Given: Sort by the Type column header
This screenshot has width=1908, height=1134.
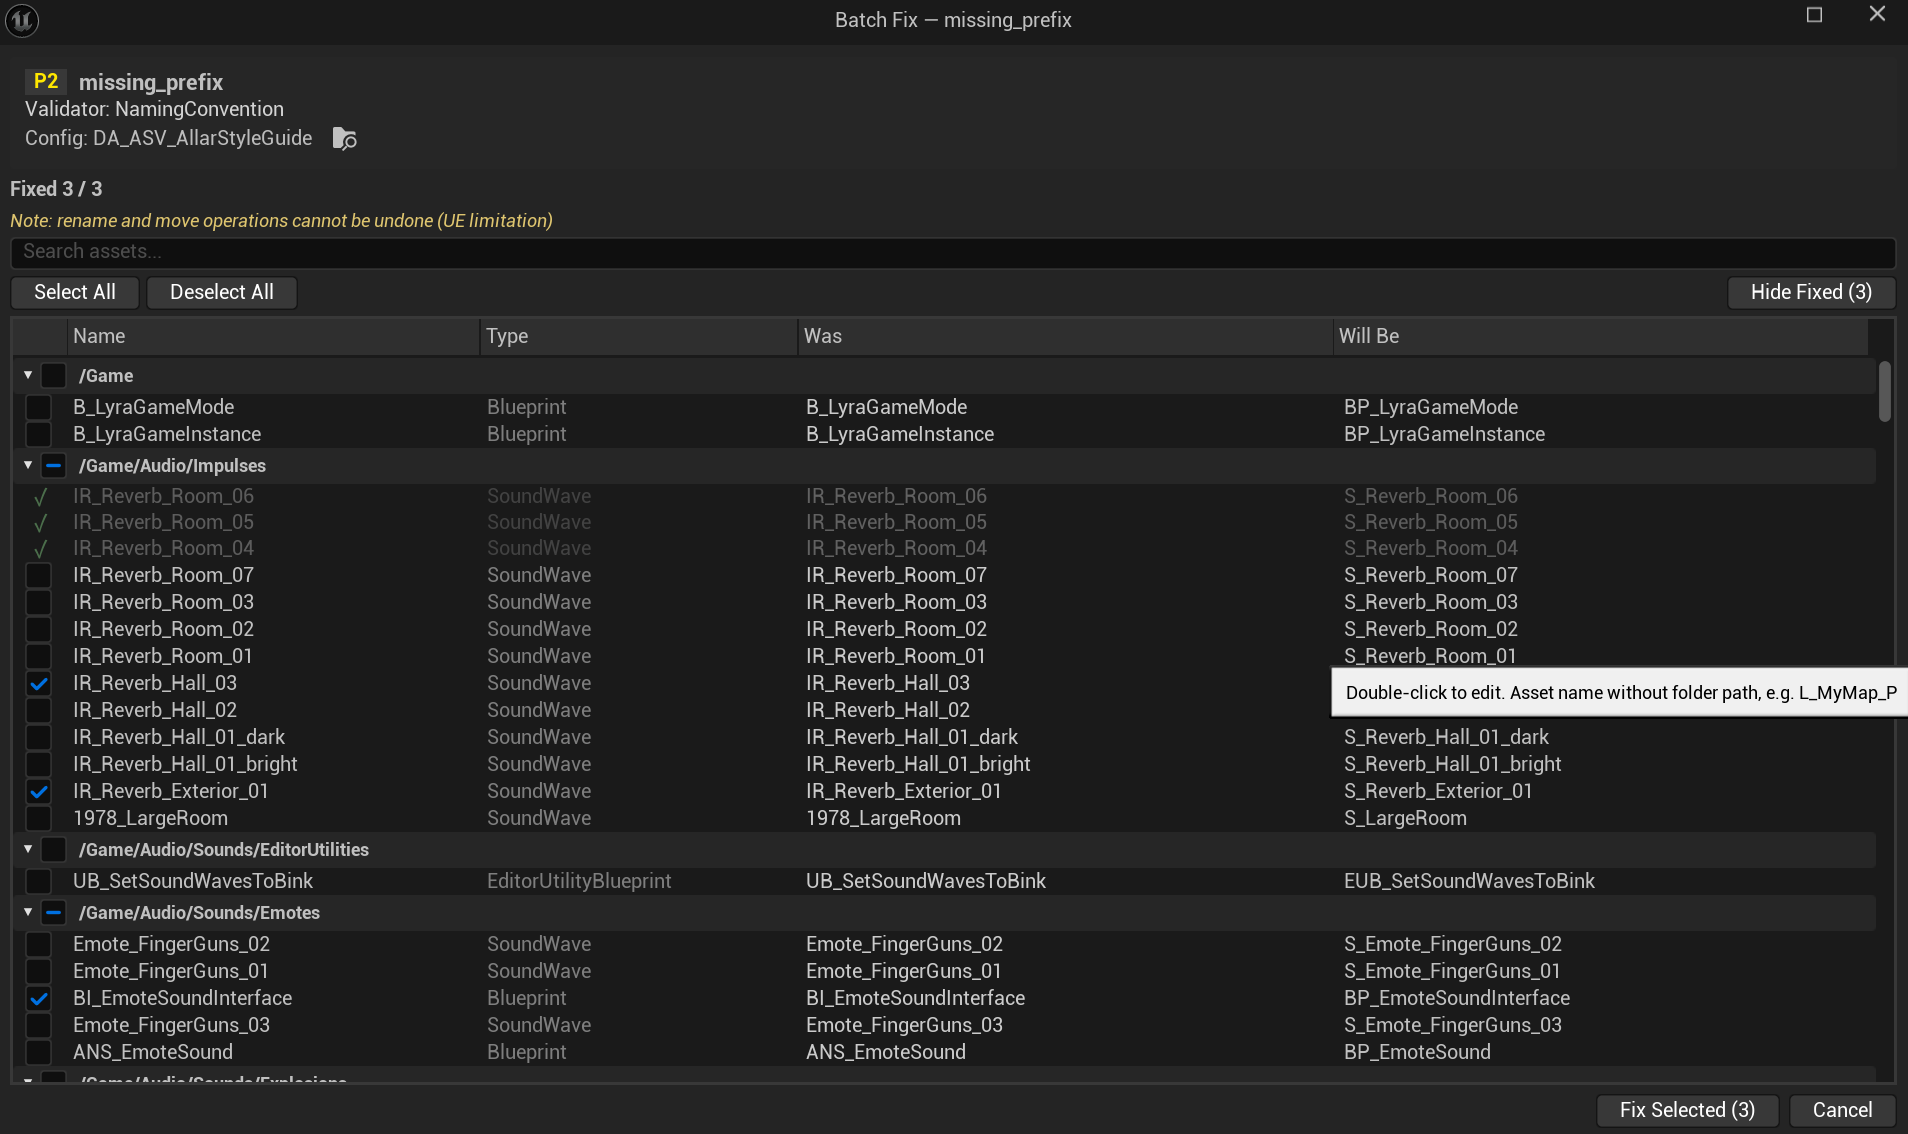Looking at the screenshot, I should click(x=639, y=336).
